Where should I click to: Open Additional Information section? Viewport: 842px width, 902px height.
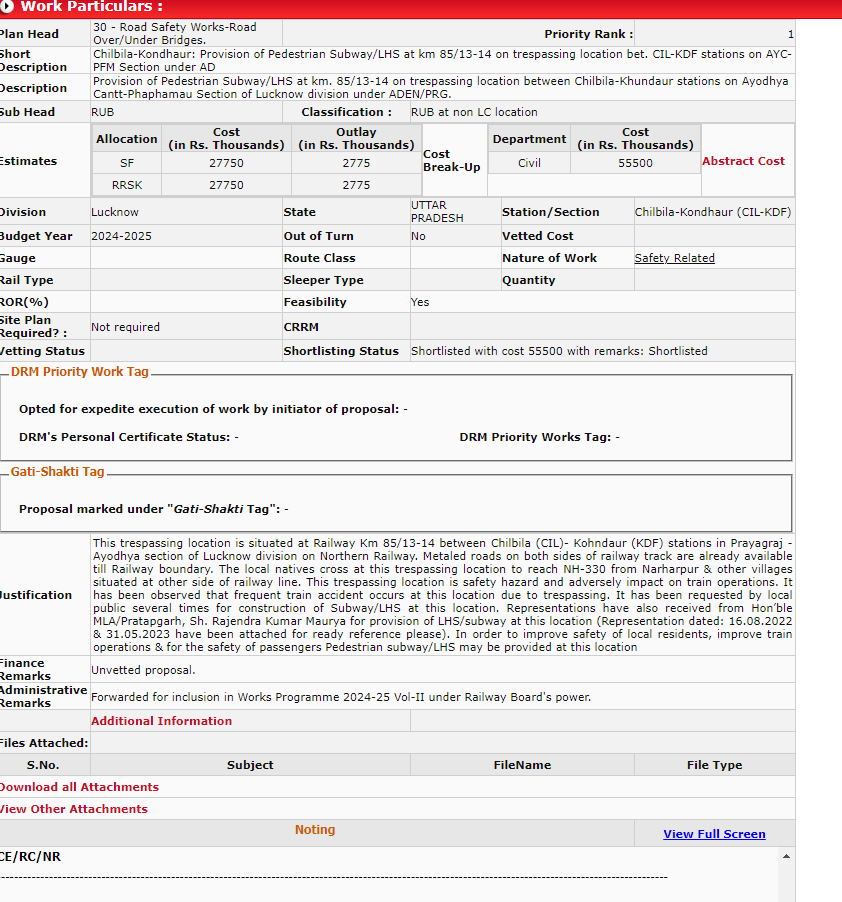point(162,721)
